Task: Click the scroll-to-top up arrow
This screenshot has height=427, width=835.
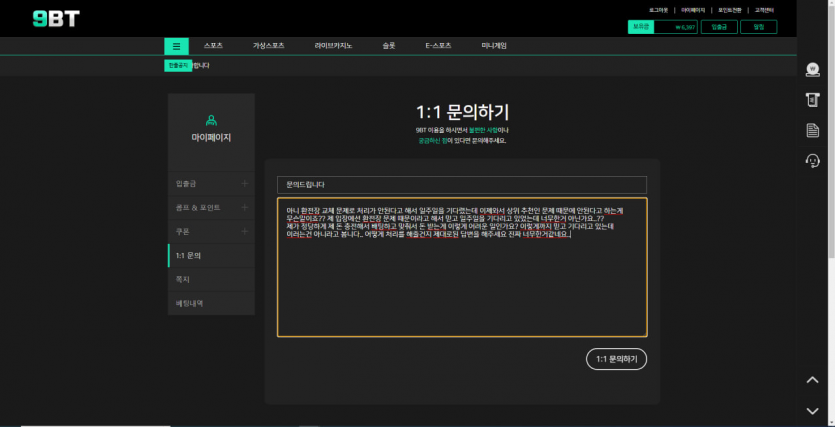Action: point(812,380)
